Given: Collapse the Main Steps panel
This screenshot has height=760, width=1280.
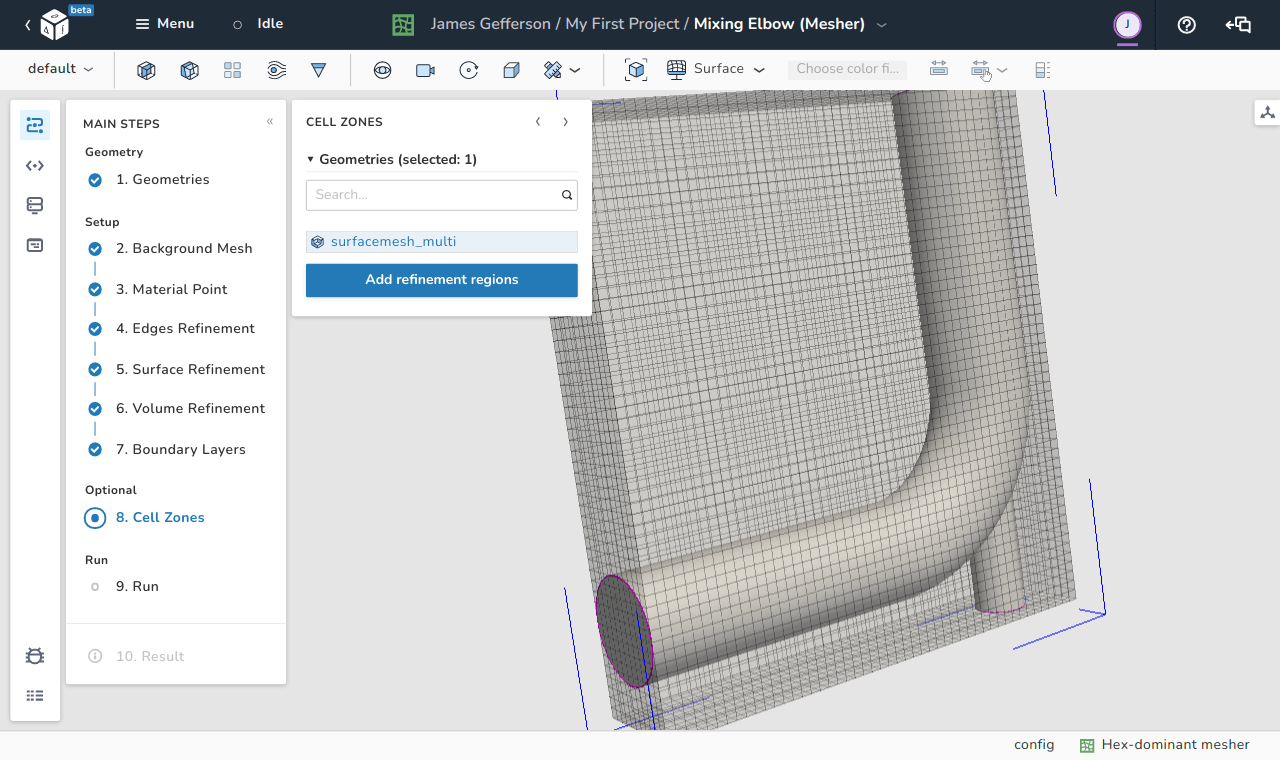Looking at the screenshot, I should coord(270,122).
